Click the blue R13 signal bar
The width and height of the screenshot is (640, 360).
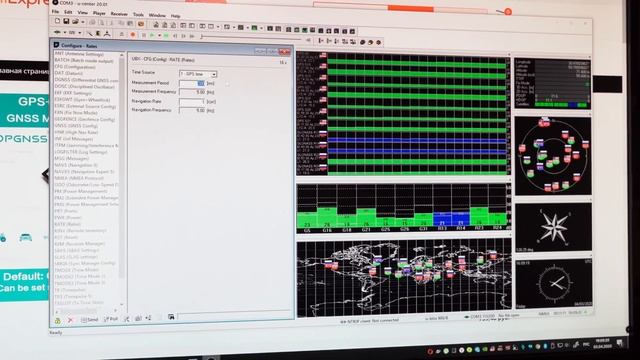(x=442, y=219)
